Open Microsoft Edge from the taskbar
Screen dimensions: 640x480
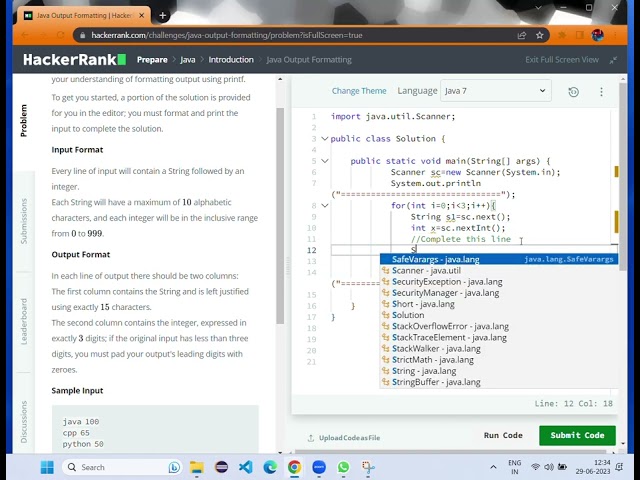click(270, 467)
